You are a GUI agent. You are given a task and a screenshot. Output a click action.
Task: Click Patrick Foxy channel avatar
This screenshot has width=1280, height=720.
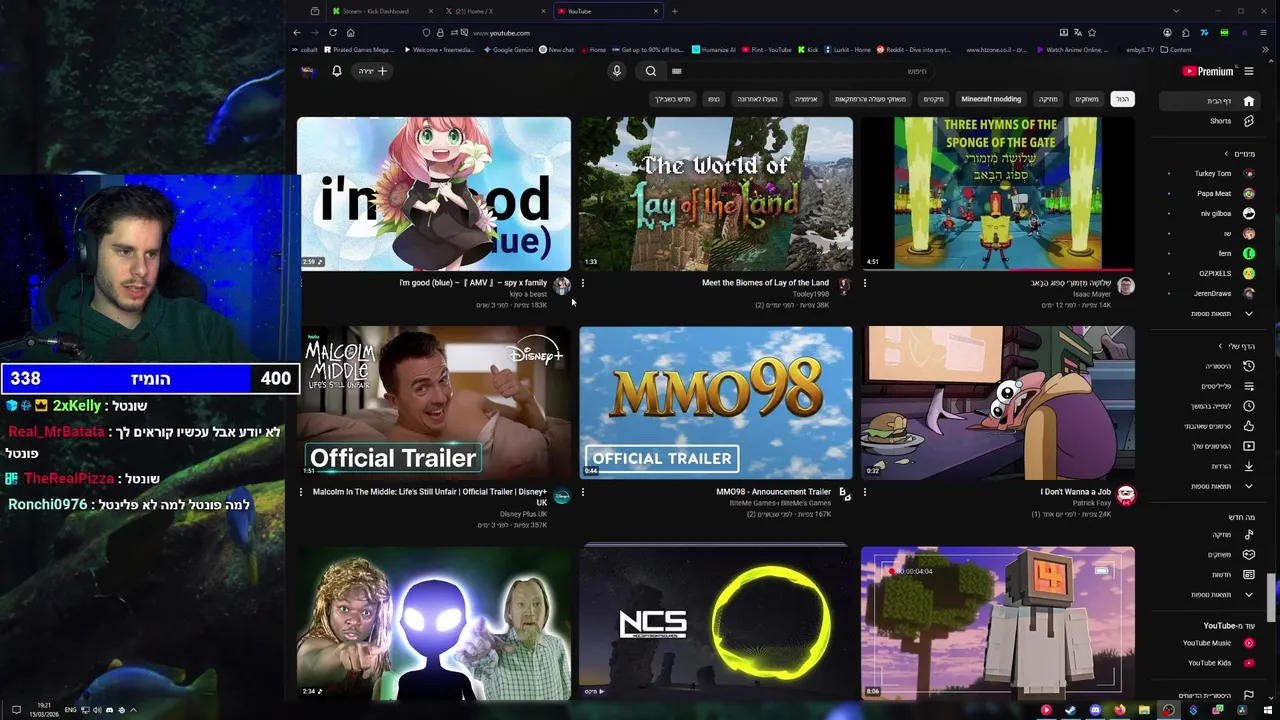(x=1126, y=495)
